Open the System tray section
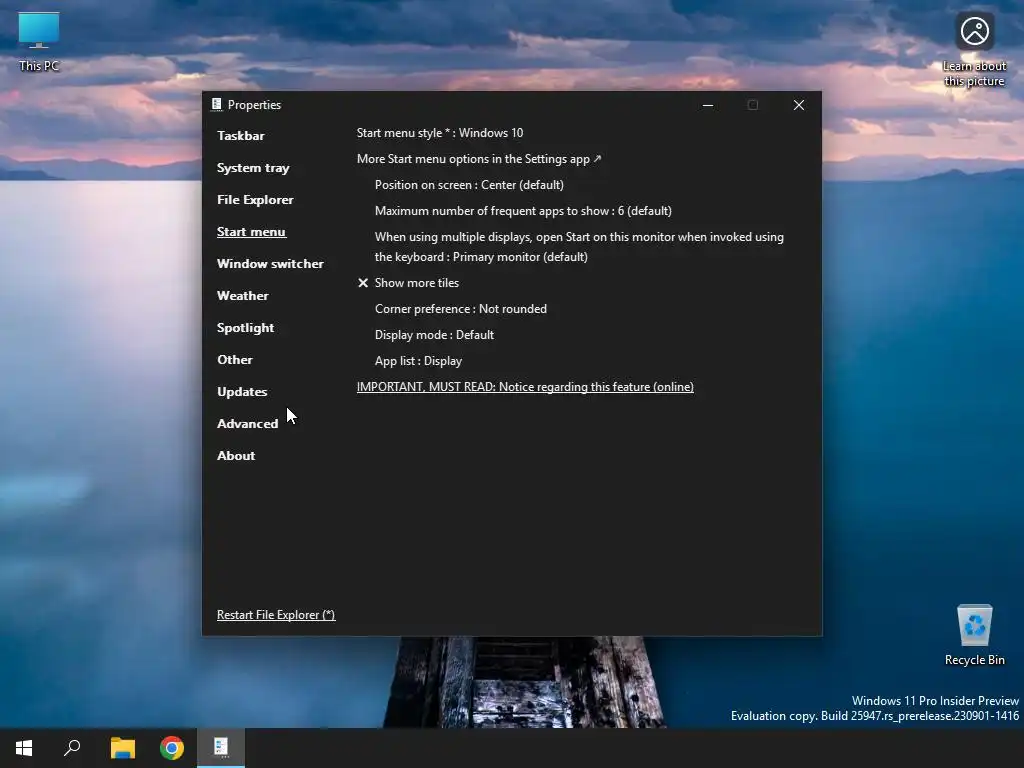1024x768 pixels. [x=253, y=168]
